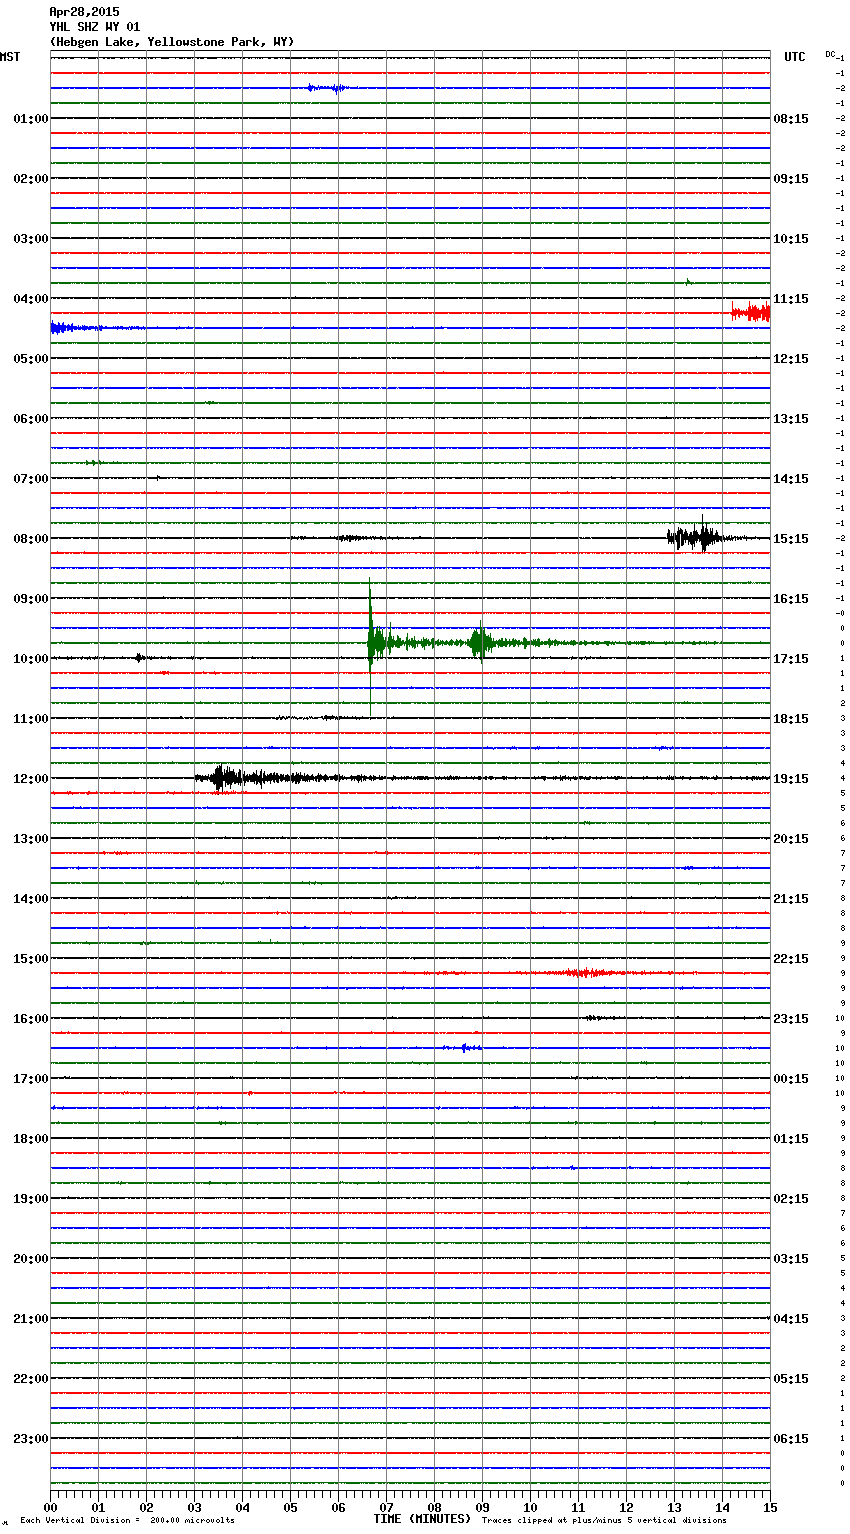Click the MST label "17:00"
Viewport: 850px width, 1534px height.
(x=31, y=1079)
